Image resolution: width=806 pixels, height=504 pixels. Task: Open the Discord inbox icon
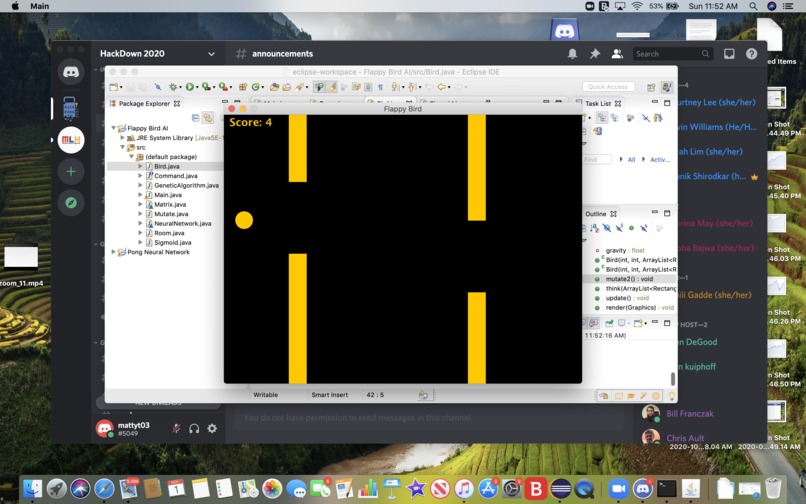pyautogui.click(x=729, y=53)
